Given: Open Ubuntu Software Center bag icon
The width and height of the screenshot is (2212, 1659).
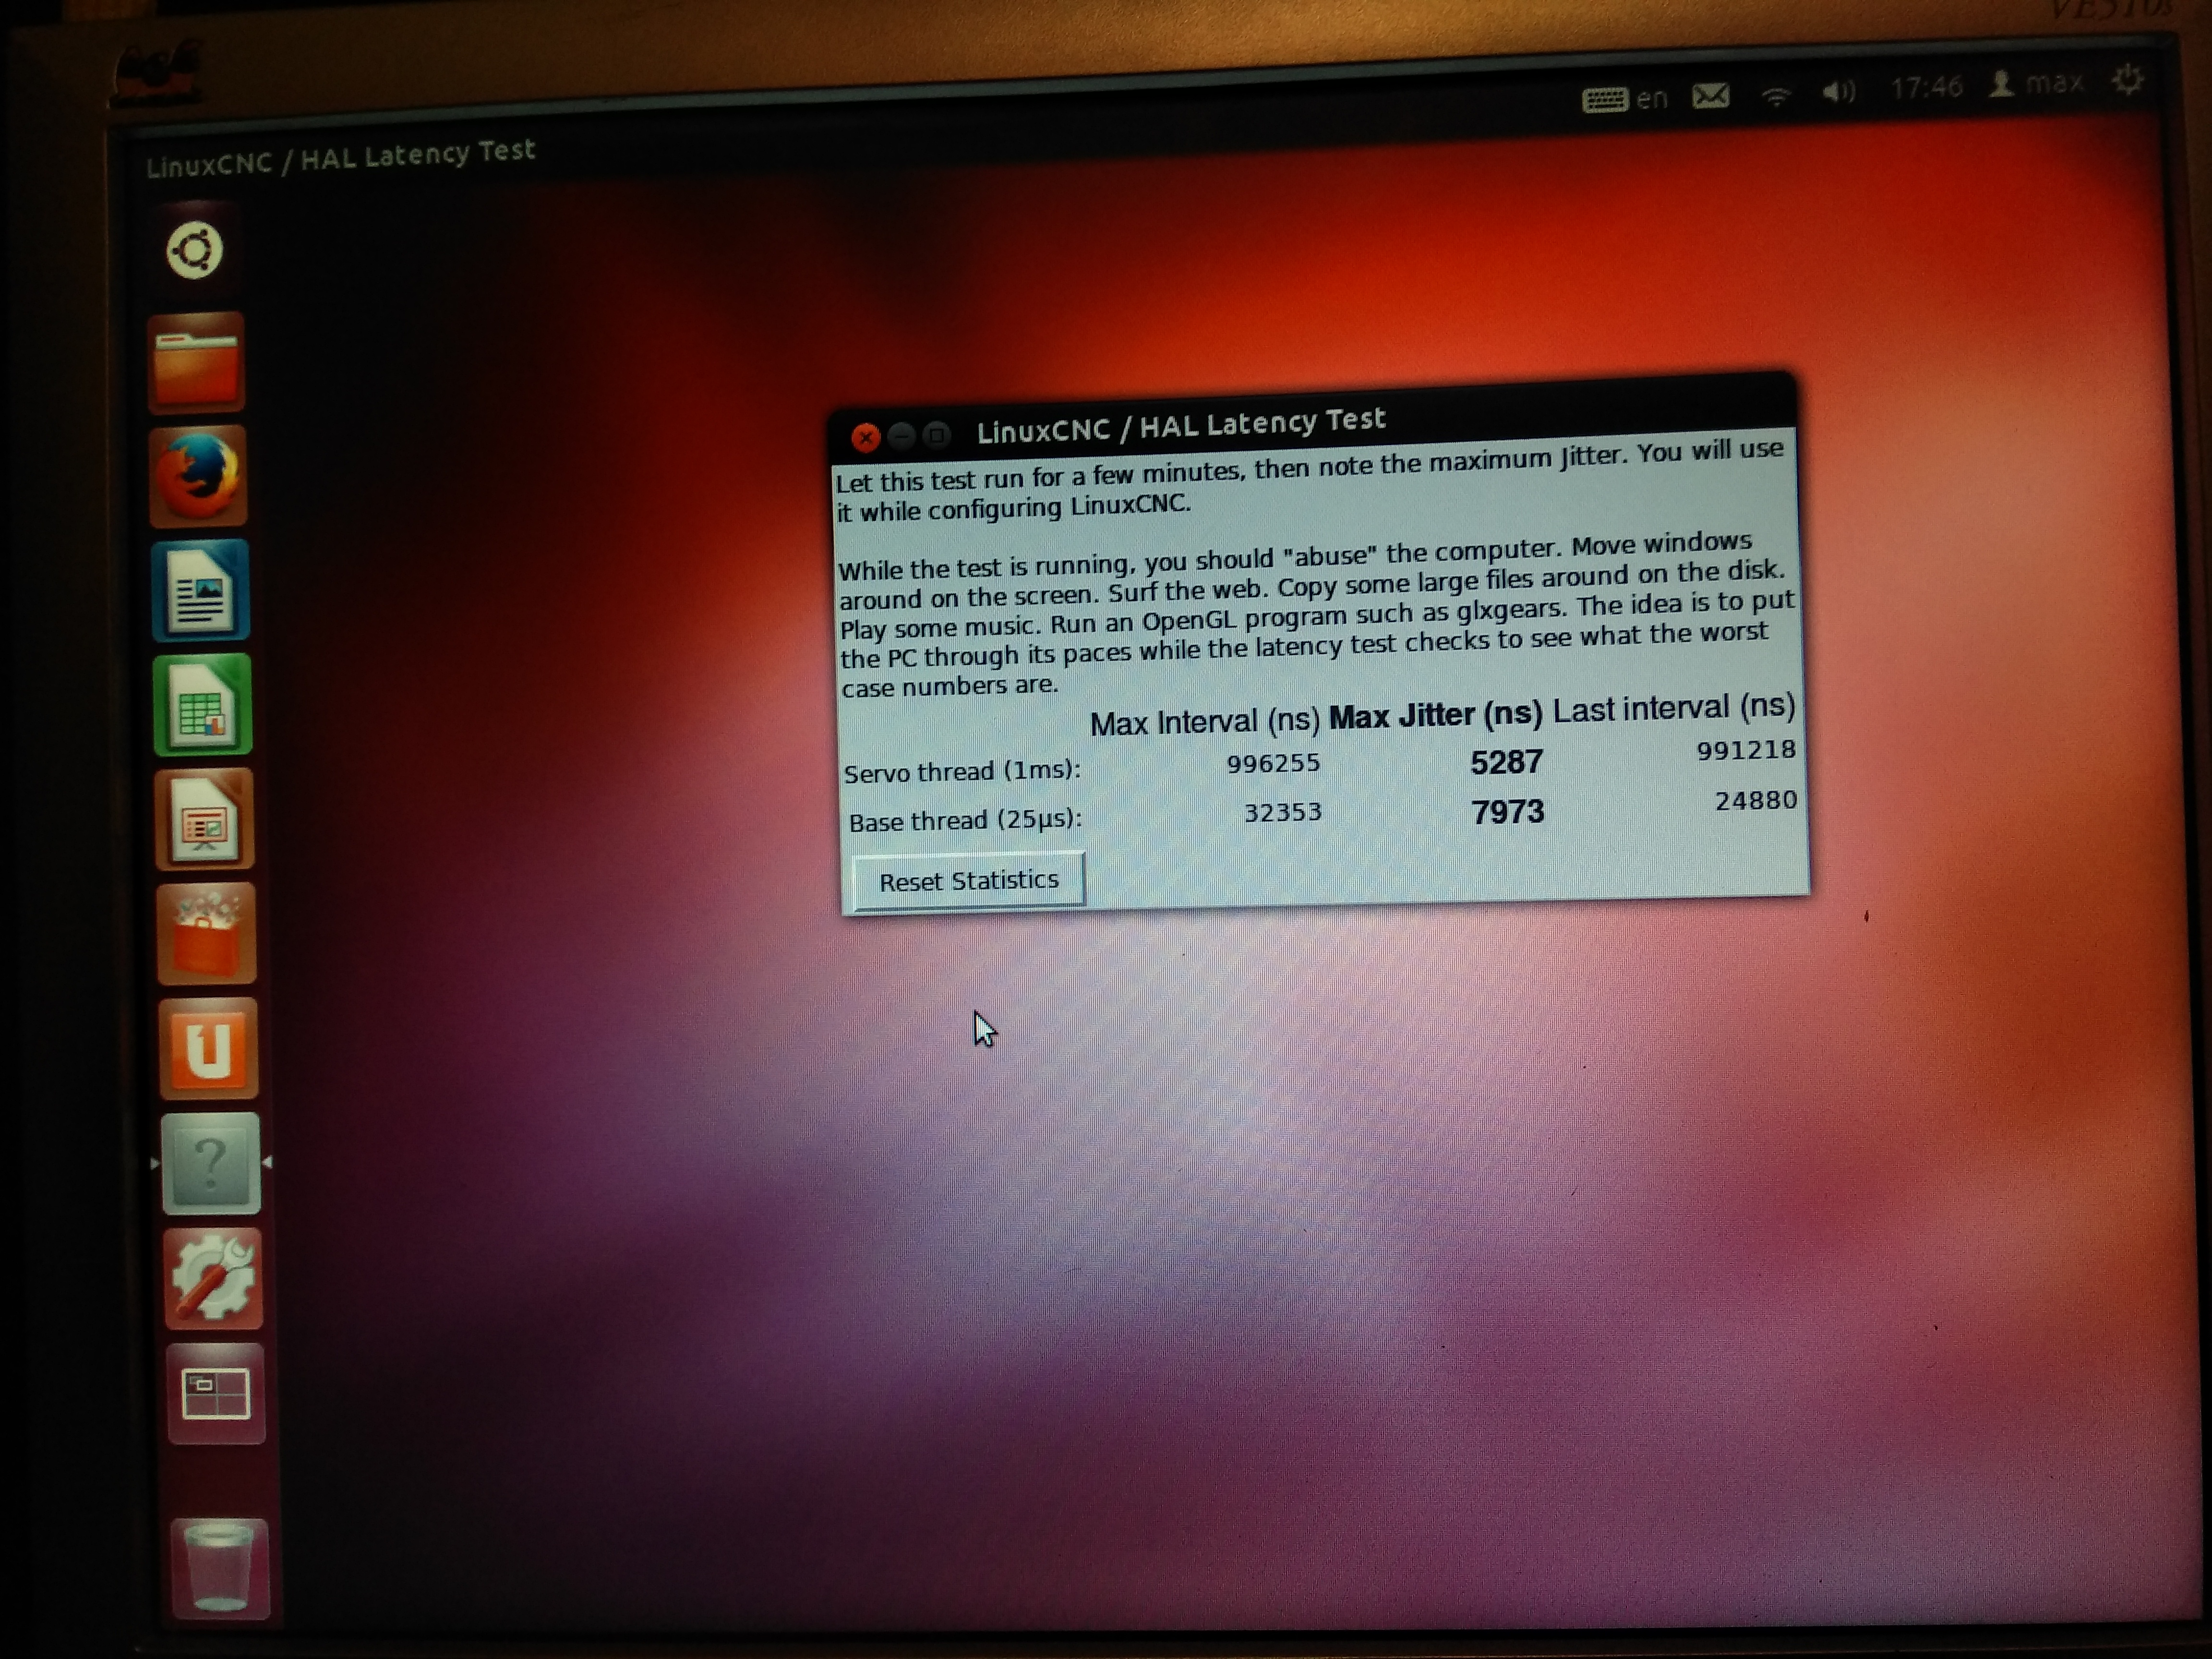Looking at the screenshot, I should pyautogui.click(x=207, y=934).
